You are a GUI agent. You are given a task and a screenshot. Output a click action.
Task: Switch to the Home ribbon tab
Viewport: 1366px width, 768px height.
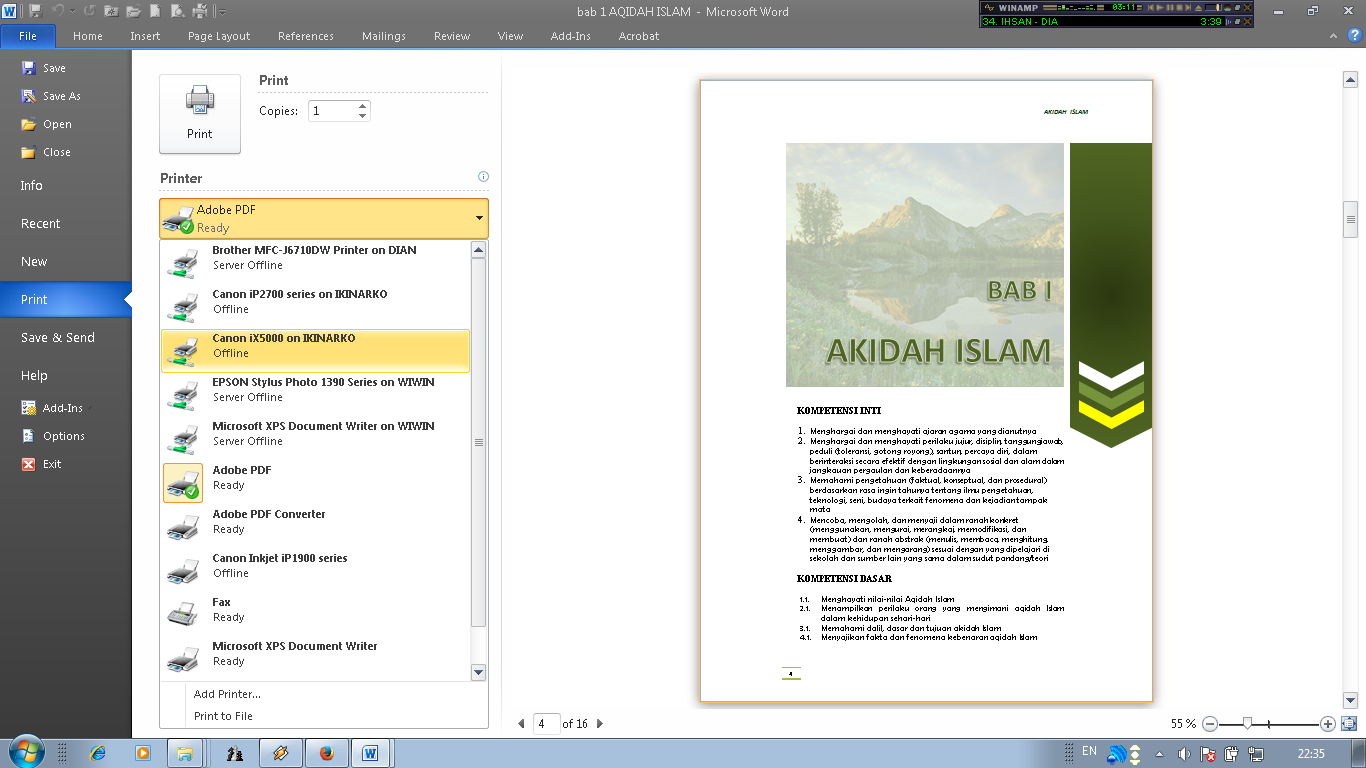[x=88, y=36]
